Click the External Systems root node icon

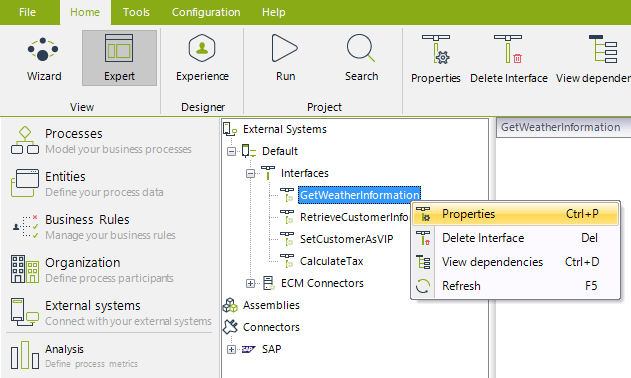[x=230, y=129]
